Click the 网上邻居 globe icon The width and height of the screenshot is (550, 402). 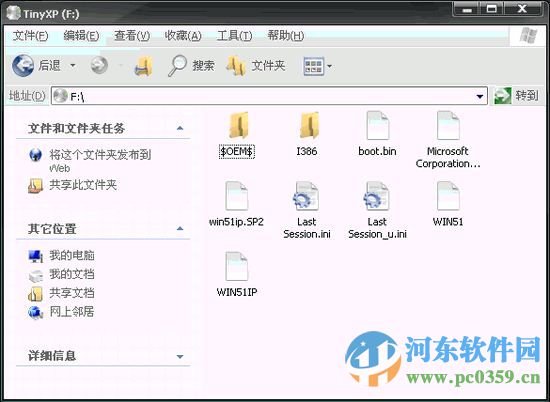tap(35, 312)
